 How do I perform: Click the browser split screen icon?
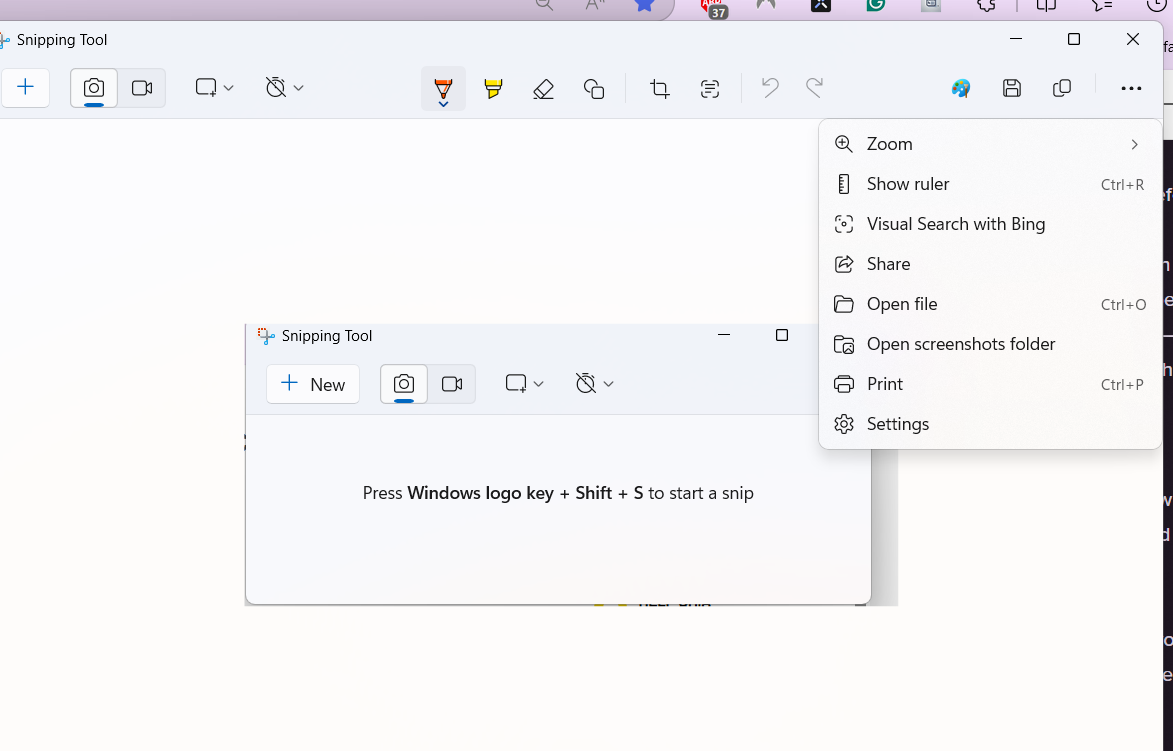1046,4
